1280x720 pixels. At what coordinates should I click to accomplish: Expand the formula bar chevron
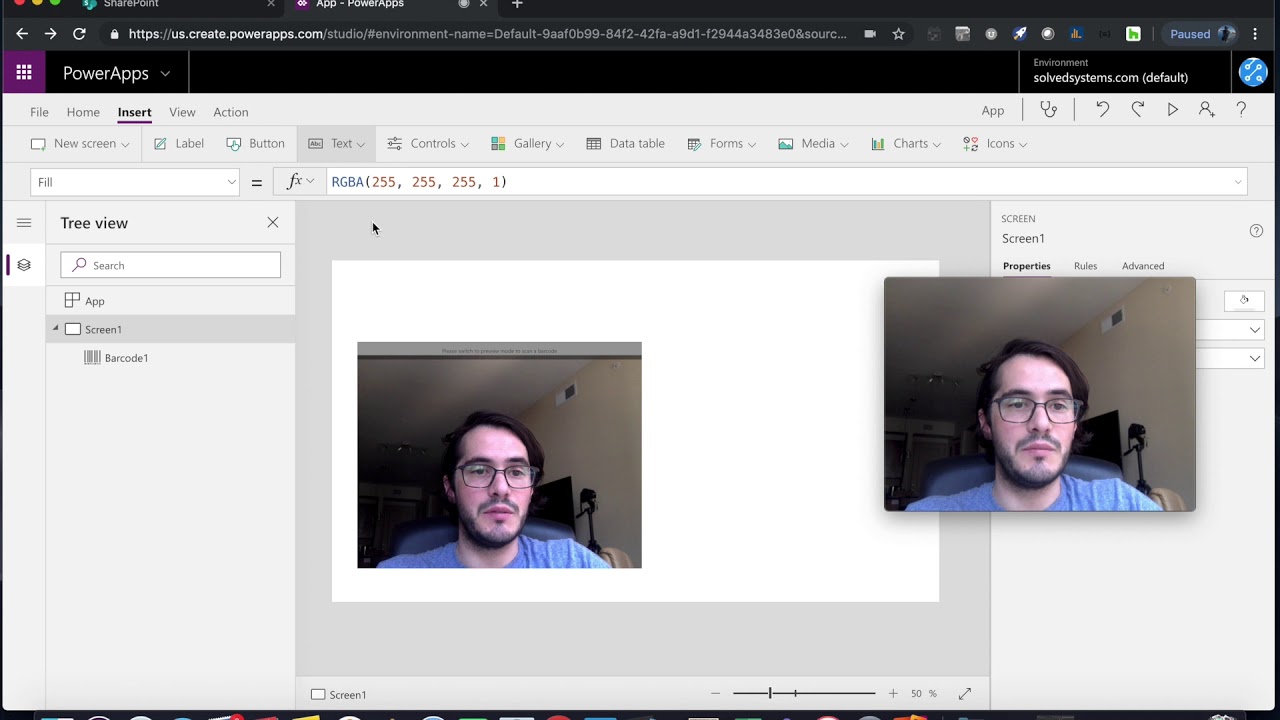1238,182
